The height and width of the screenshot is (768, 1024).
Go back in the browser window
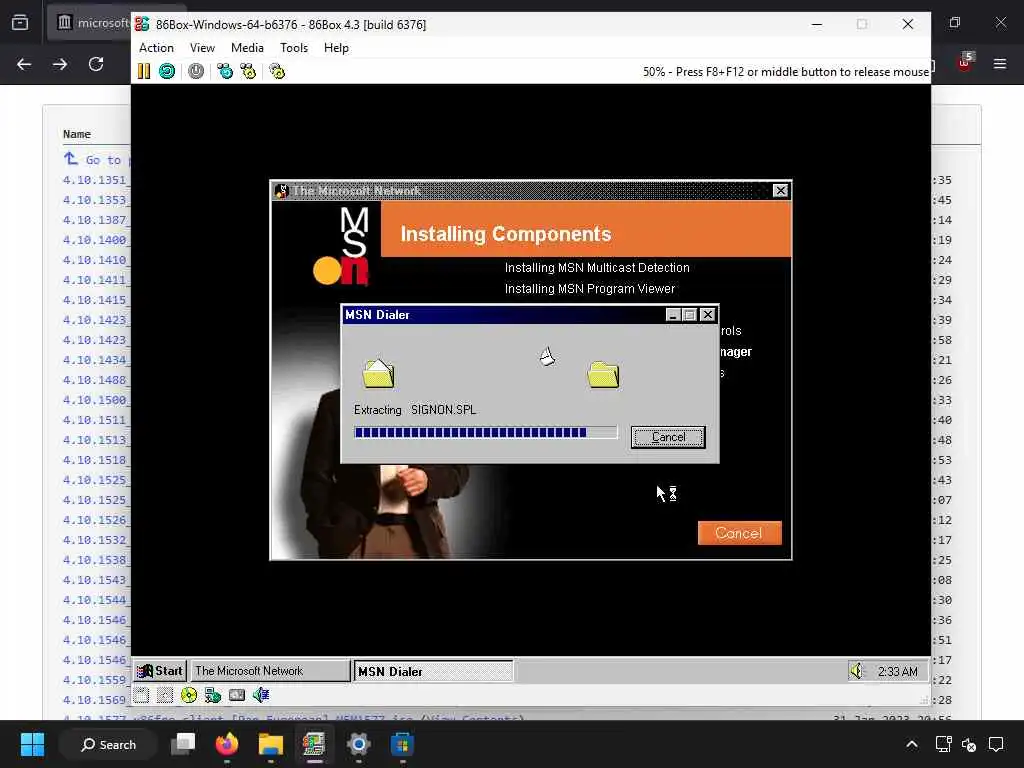pos(24,64)
